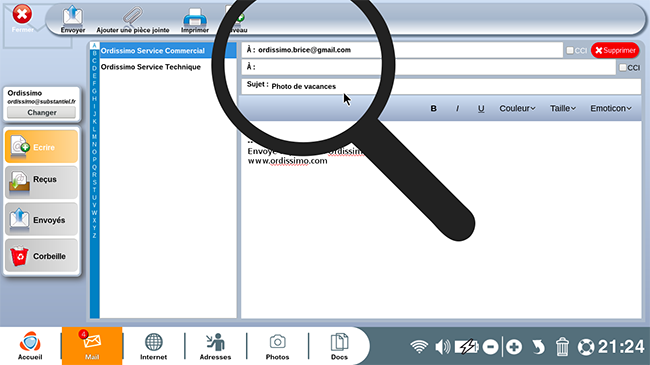Image resolution: width=650 pixels, height=365 pixels.
Task: Jump to letter A in contact index
Action: click(95, 46)
